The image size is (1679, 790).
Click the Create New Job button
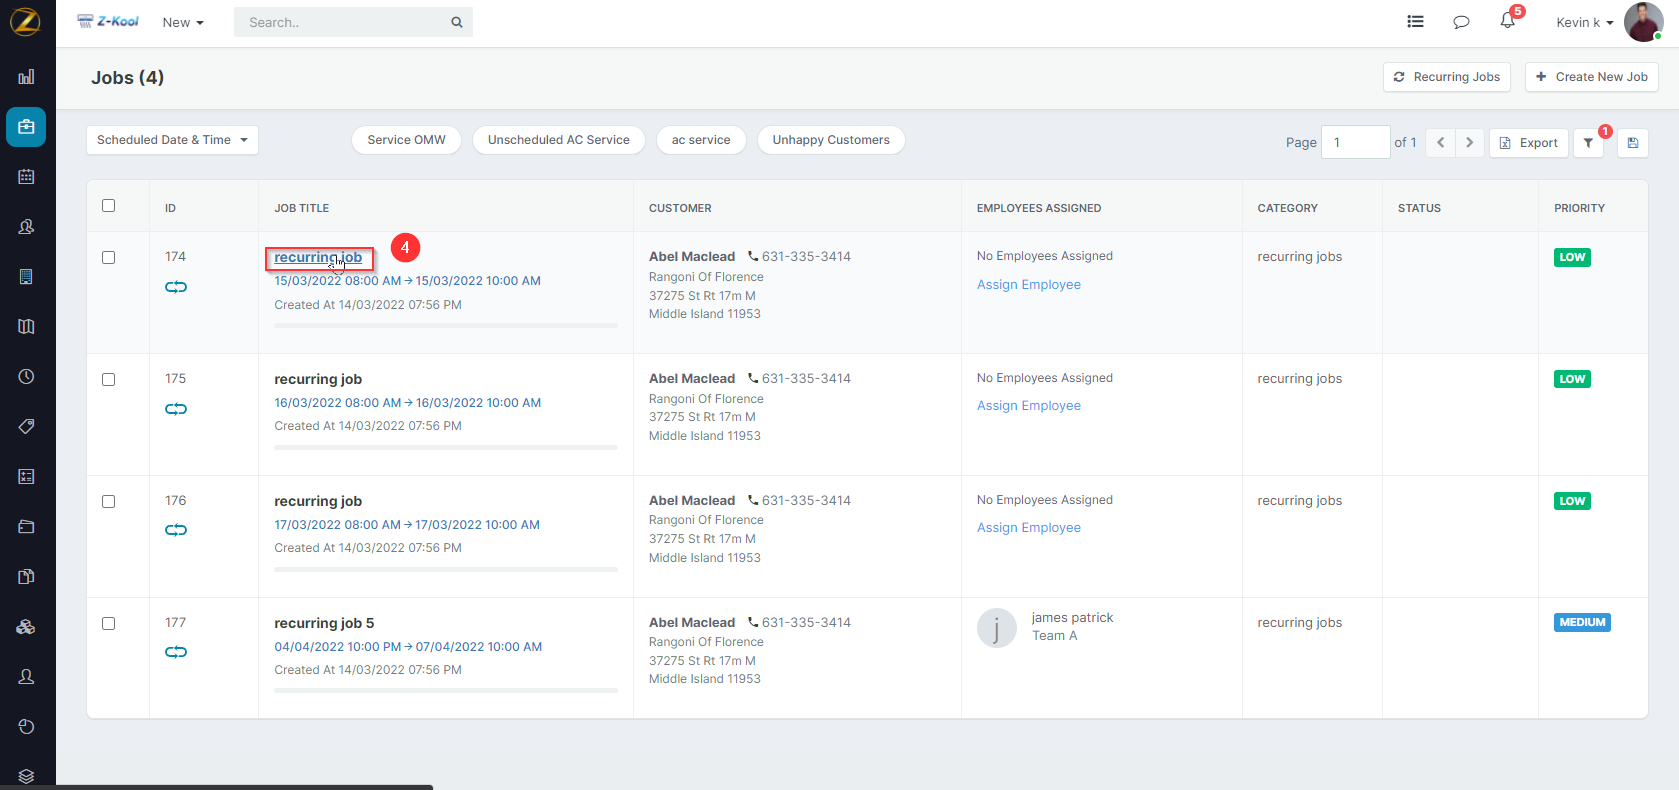pyautogui.click(x=1591, y=77)
